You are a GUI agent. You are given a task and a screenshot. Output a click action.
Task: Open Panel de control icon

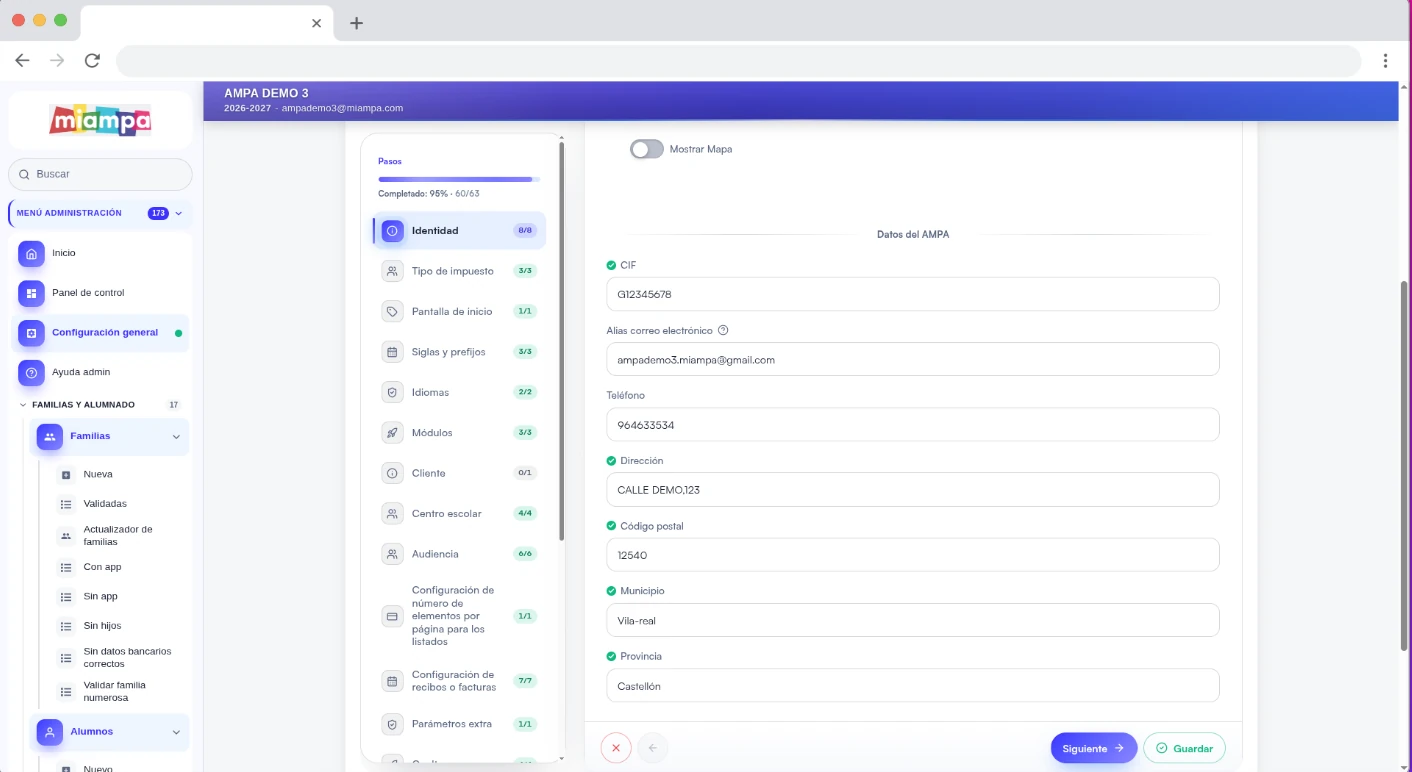click(x=31, y=293)
